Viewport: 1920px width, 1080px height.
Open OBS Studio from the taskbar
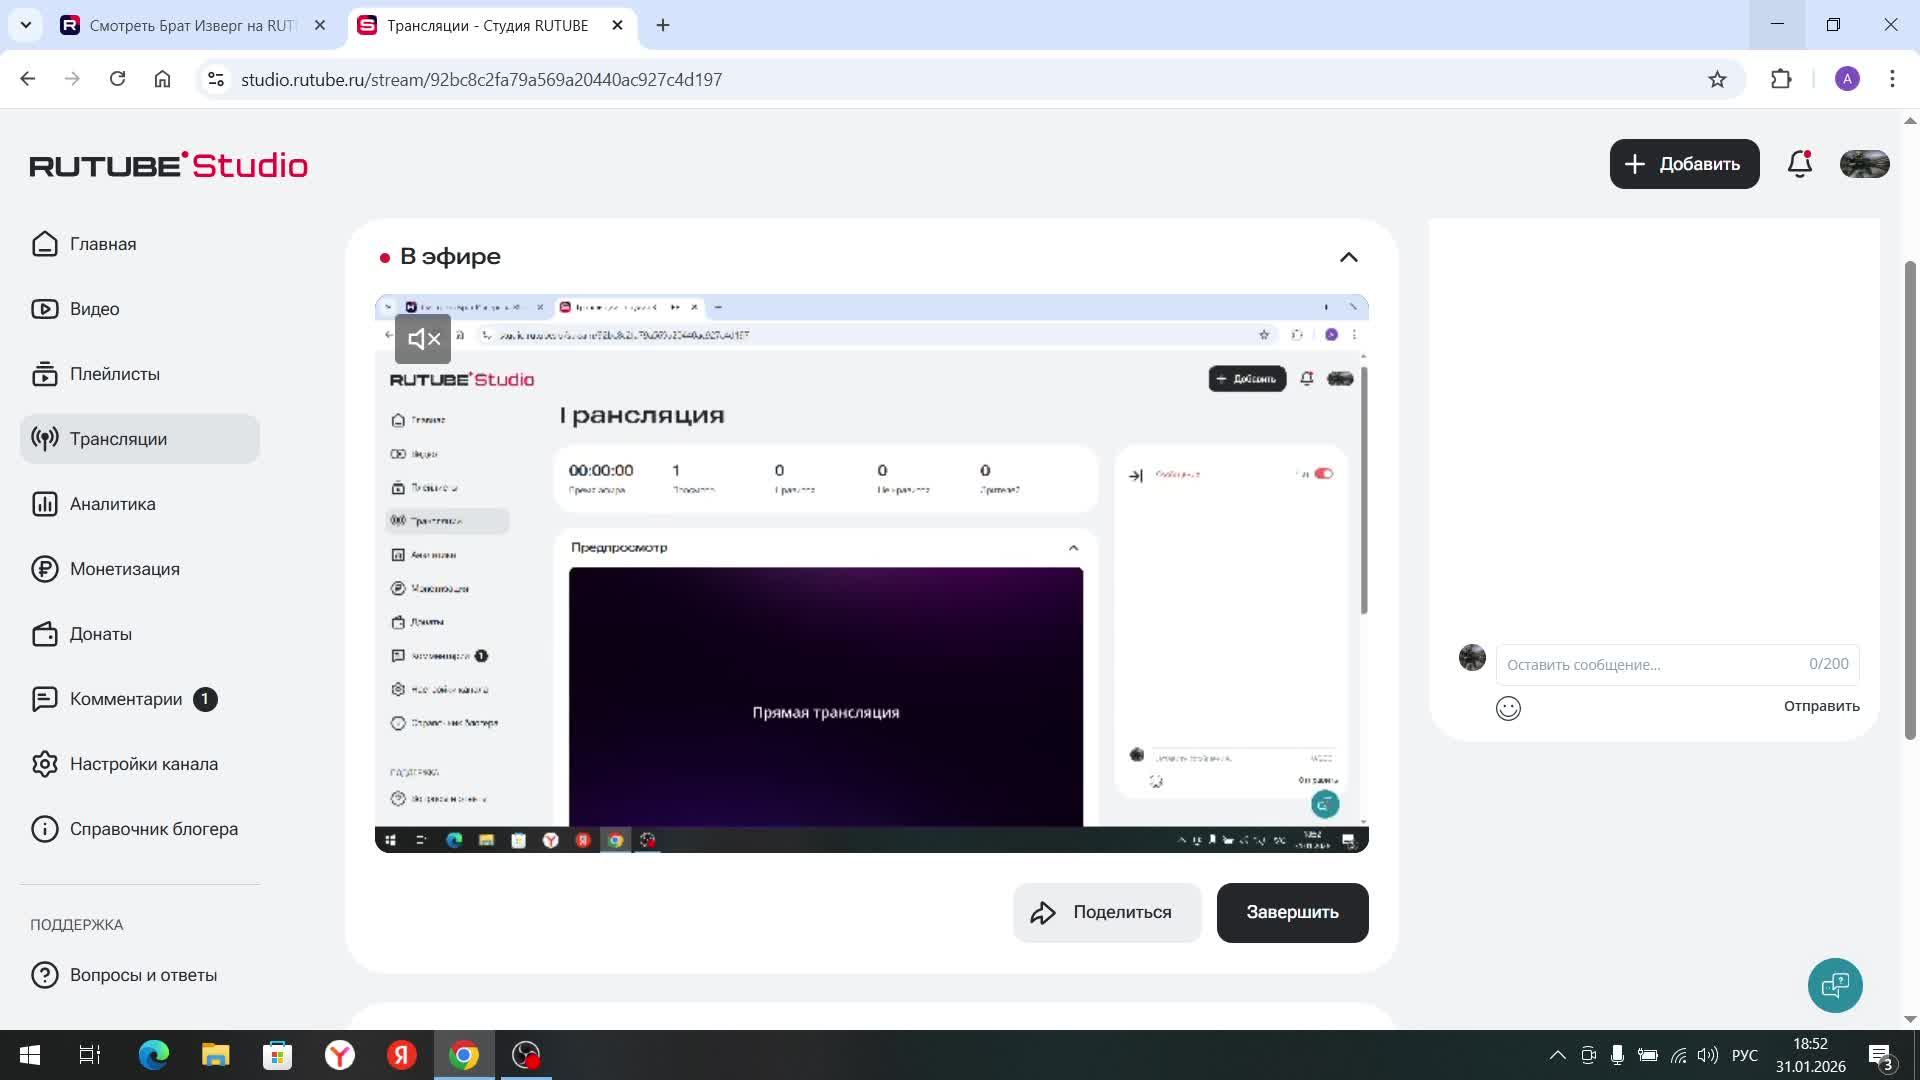click(526, 1055)
